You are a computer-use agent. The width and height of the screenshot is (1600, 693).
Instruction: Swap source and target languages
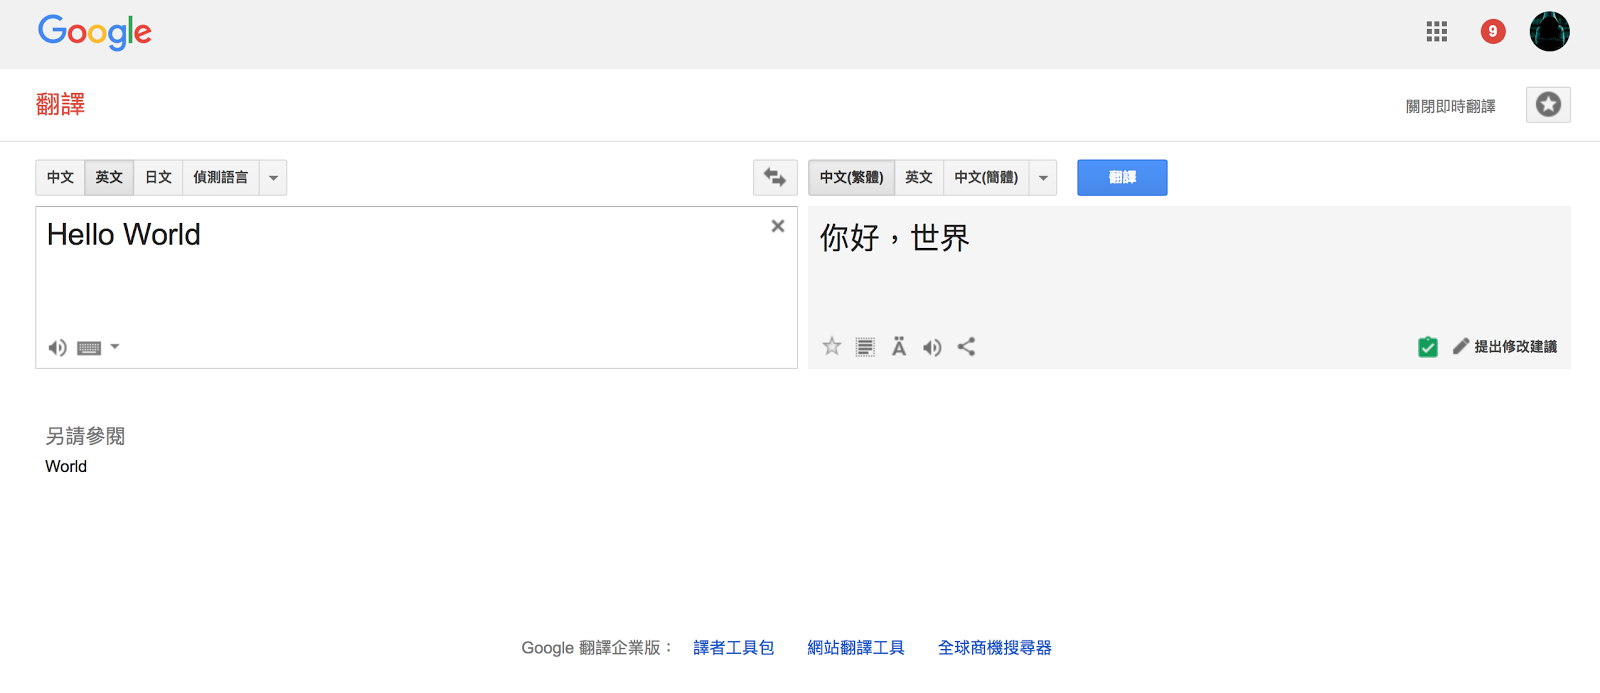click(x=775, y=178)
